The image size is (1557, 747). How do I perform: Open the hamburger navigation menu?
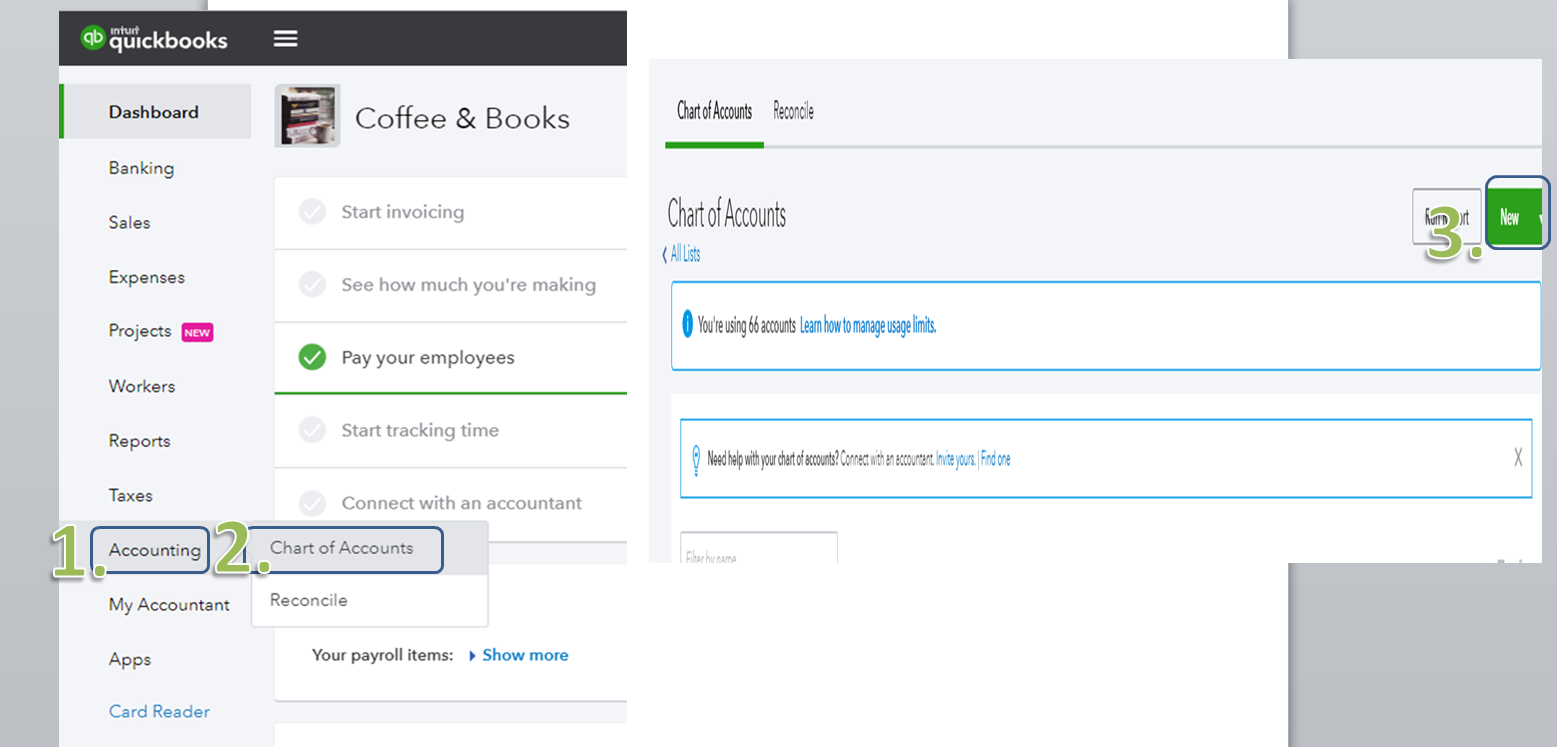pyautogui.click(x=285, y=38)
